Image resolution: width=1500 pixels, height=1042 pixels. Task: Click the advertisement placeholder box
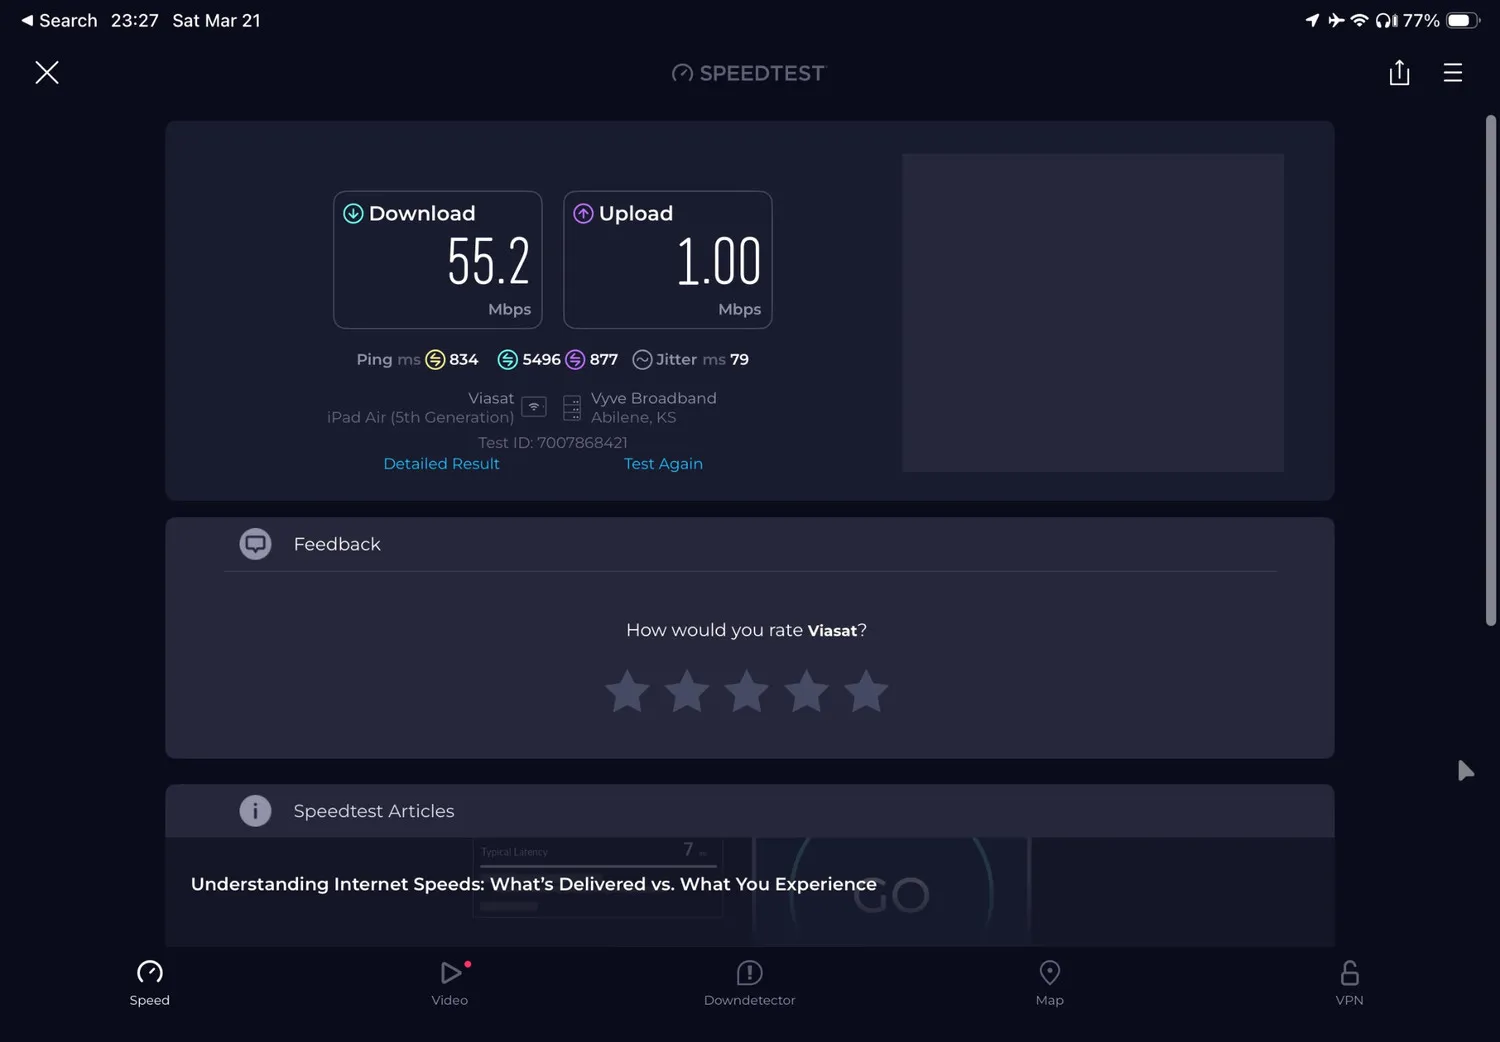tap(1093, 313)
